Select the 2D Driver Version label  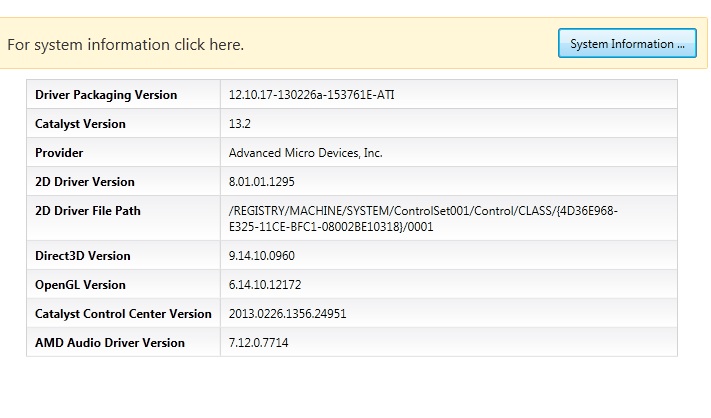pyautogui.click(x=85, y=182)
